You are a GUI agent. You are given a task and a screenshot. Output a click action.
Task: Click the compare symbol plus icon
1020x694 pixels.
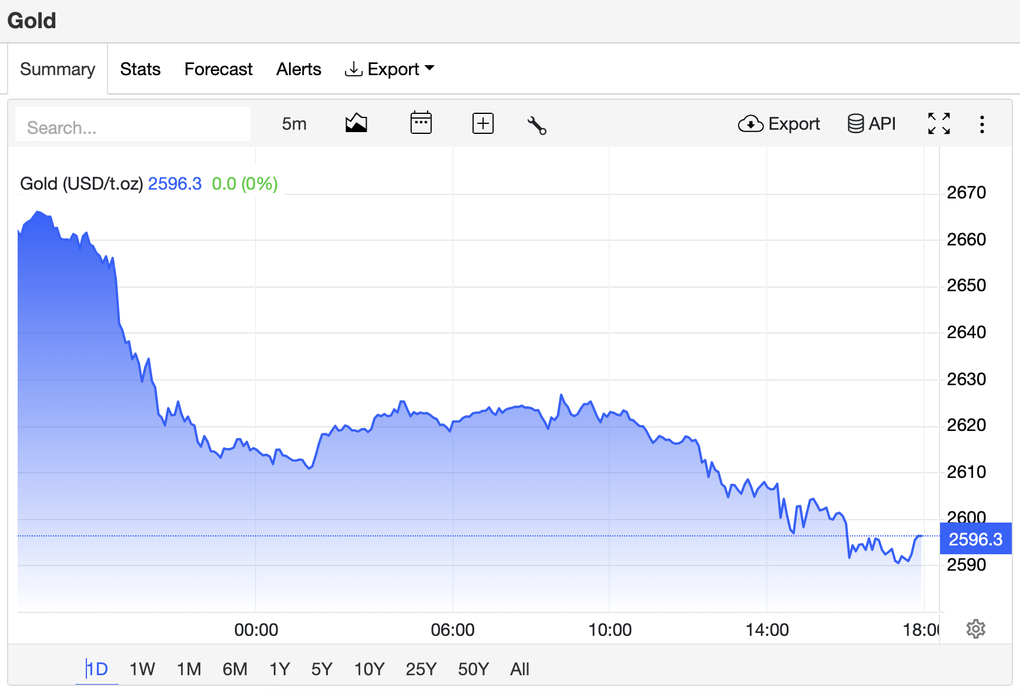[x=482, y=123]
